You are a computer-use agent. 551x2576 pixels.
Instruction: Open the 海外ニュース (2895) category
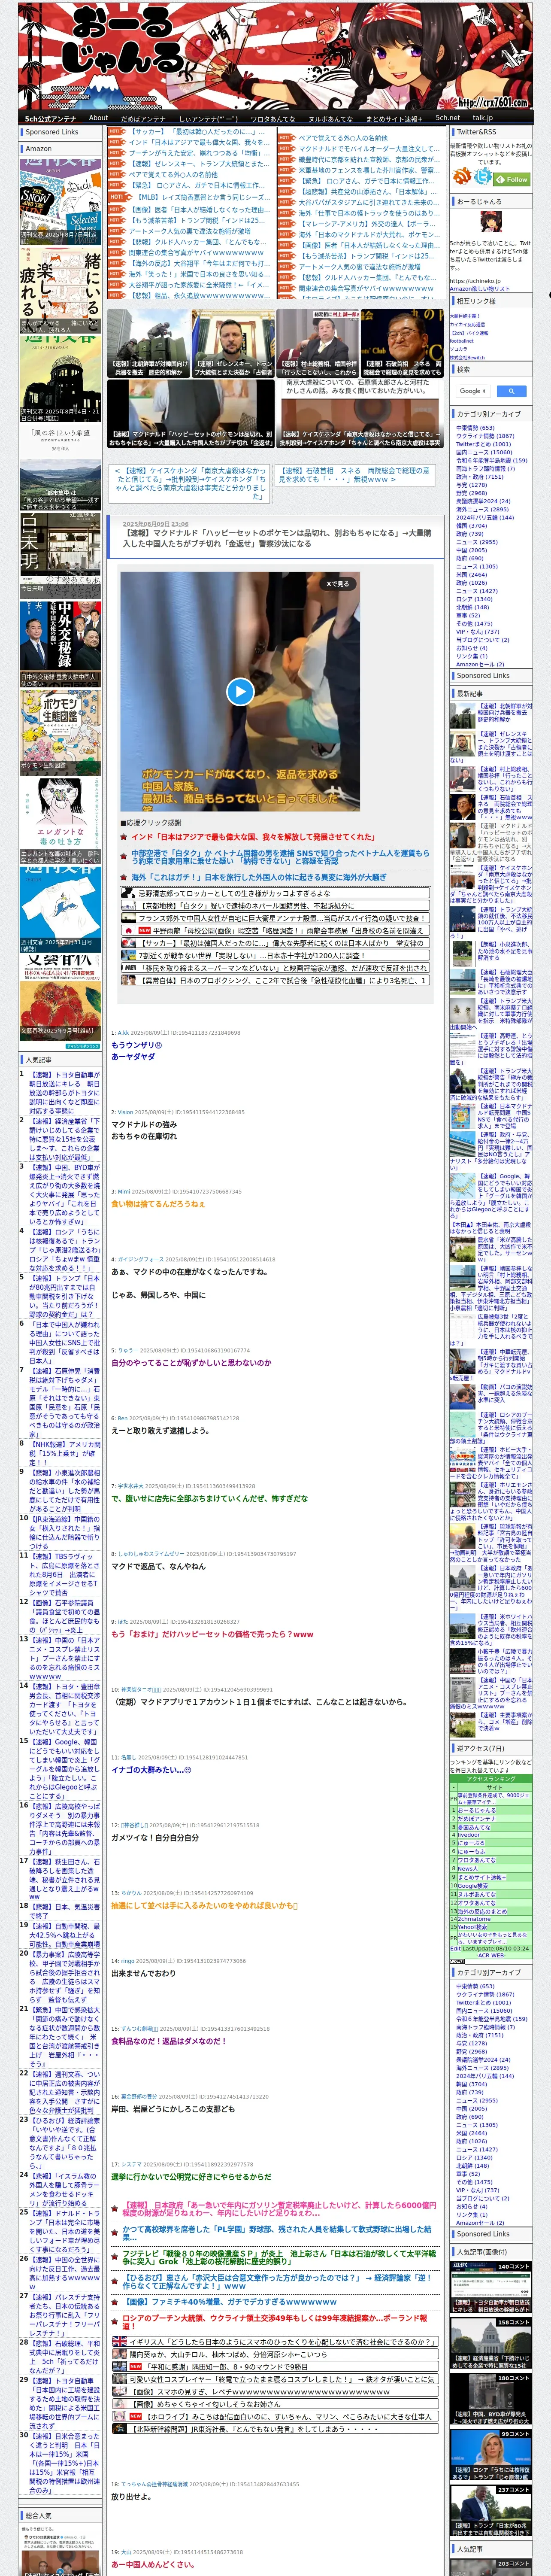(482, 509)
